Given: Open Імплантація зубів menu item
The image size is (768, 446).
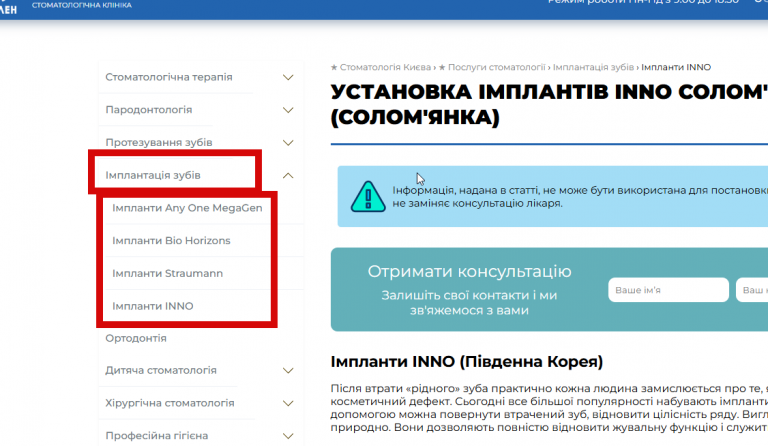Looking at the screenshot, I should coord(153,175).
